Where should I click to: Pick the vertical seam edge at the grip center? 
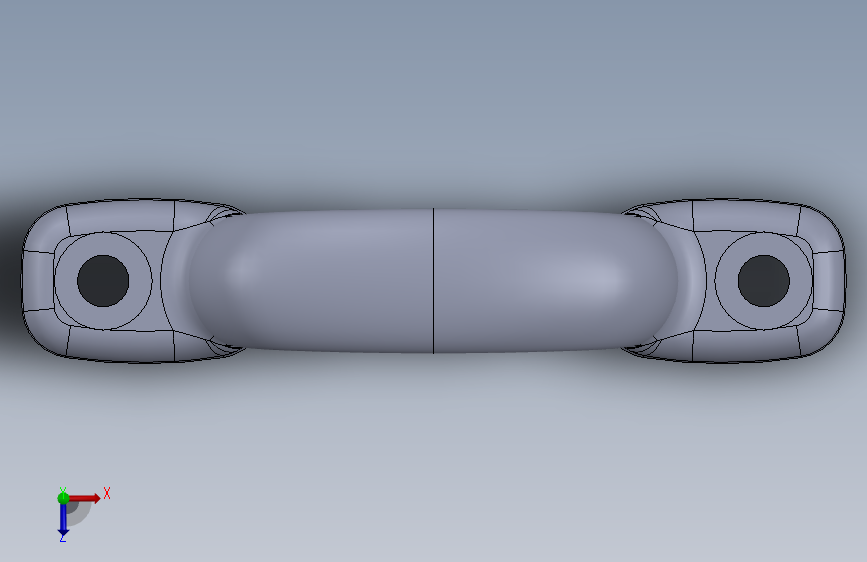coord(434,280)
